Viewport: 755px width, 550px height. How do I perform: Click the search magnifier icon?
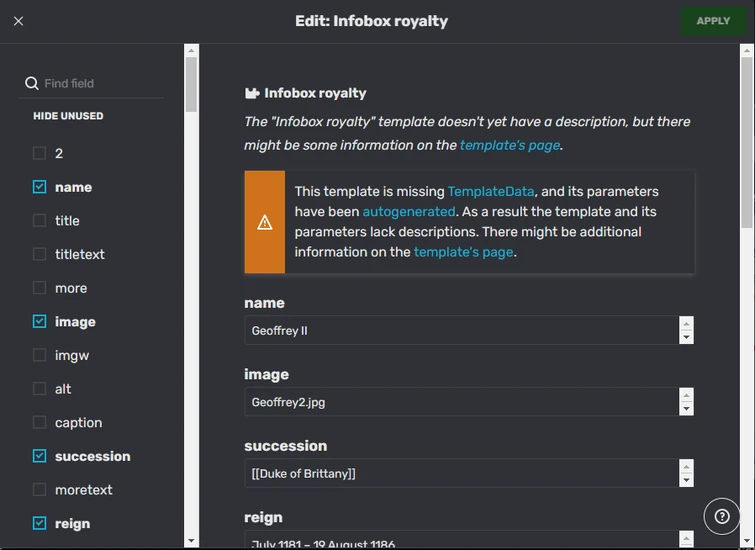(32, 84)
